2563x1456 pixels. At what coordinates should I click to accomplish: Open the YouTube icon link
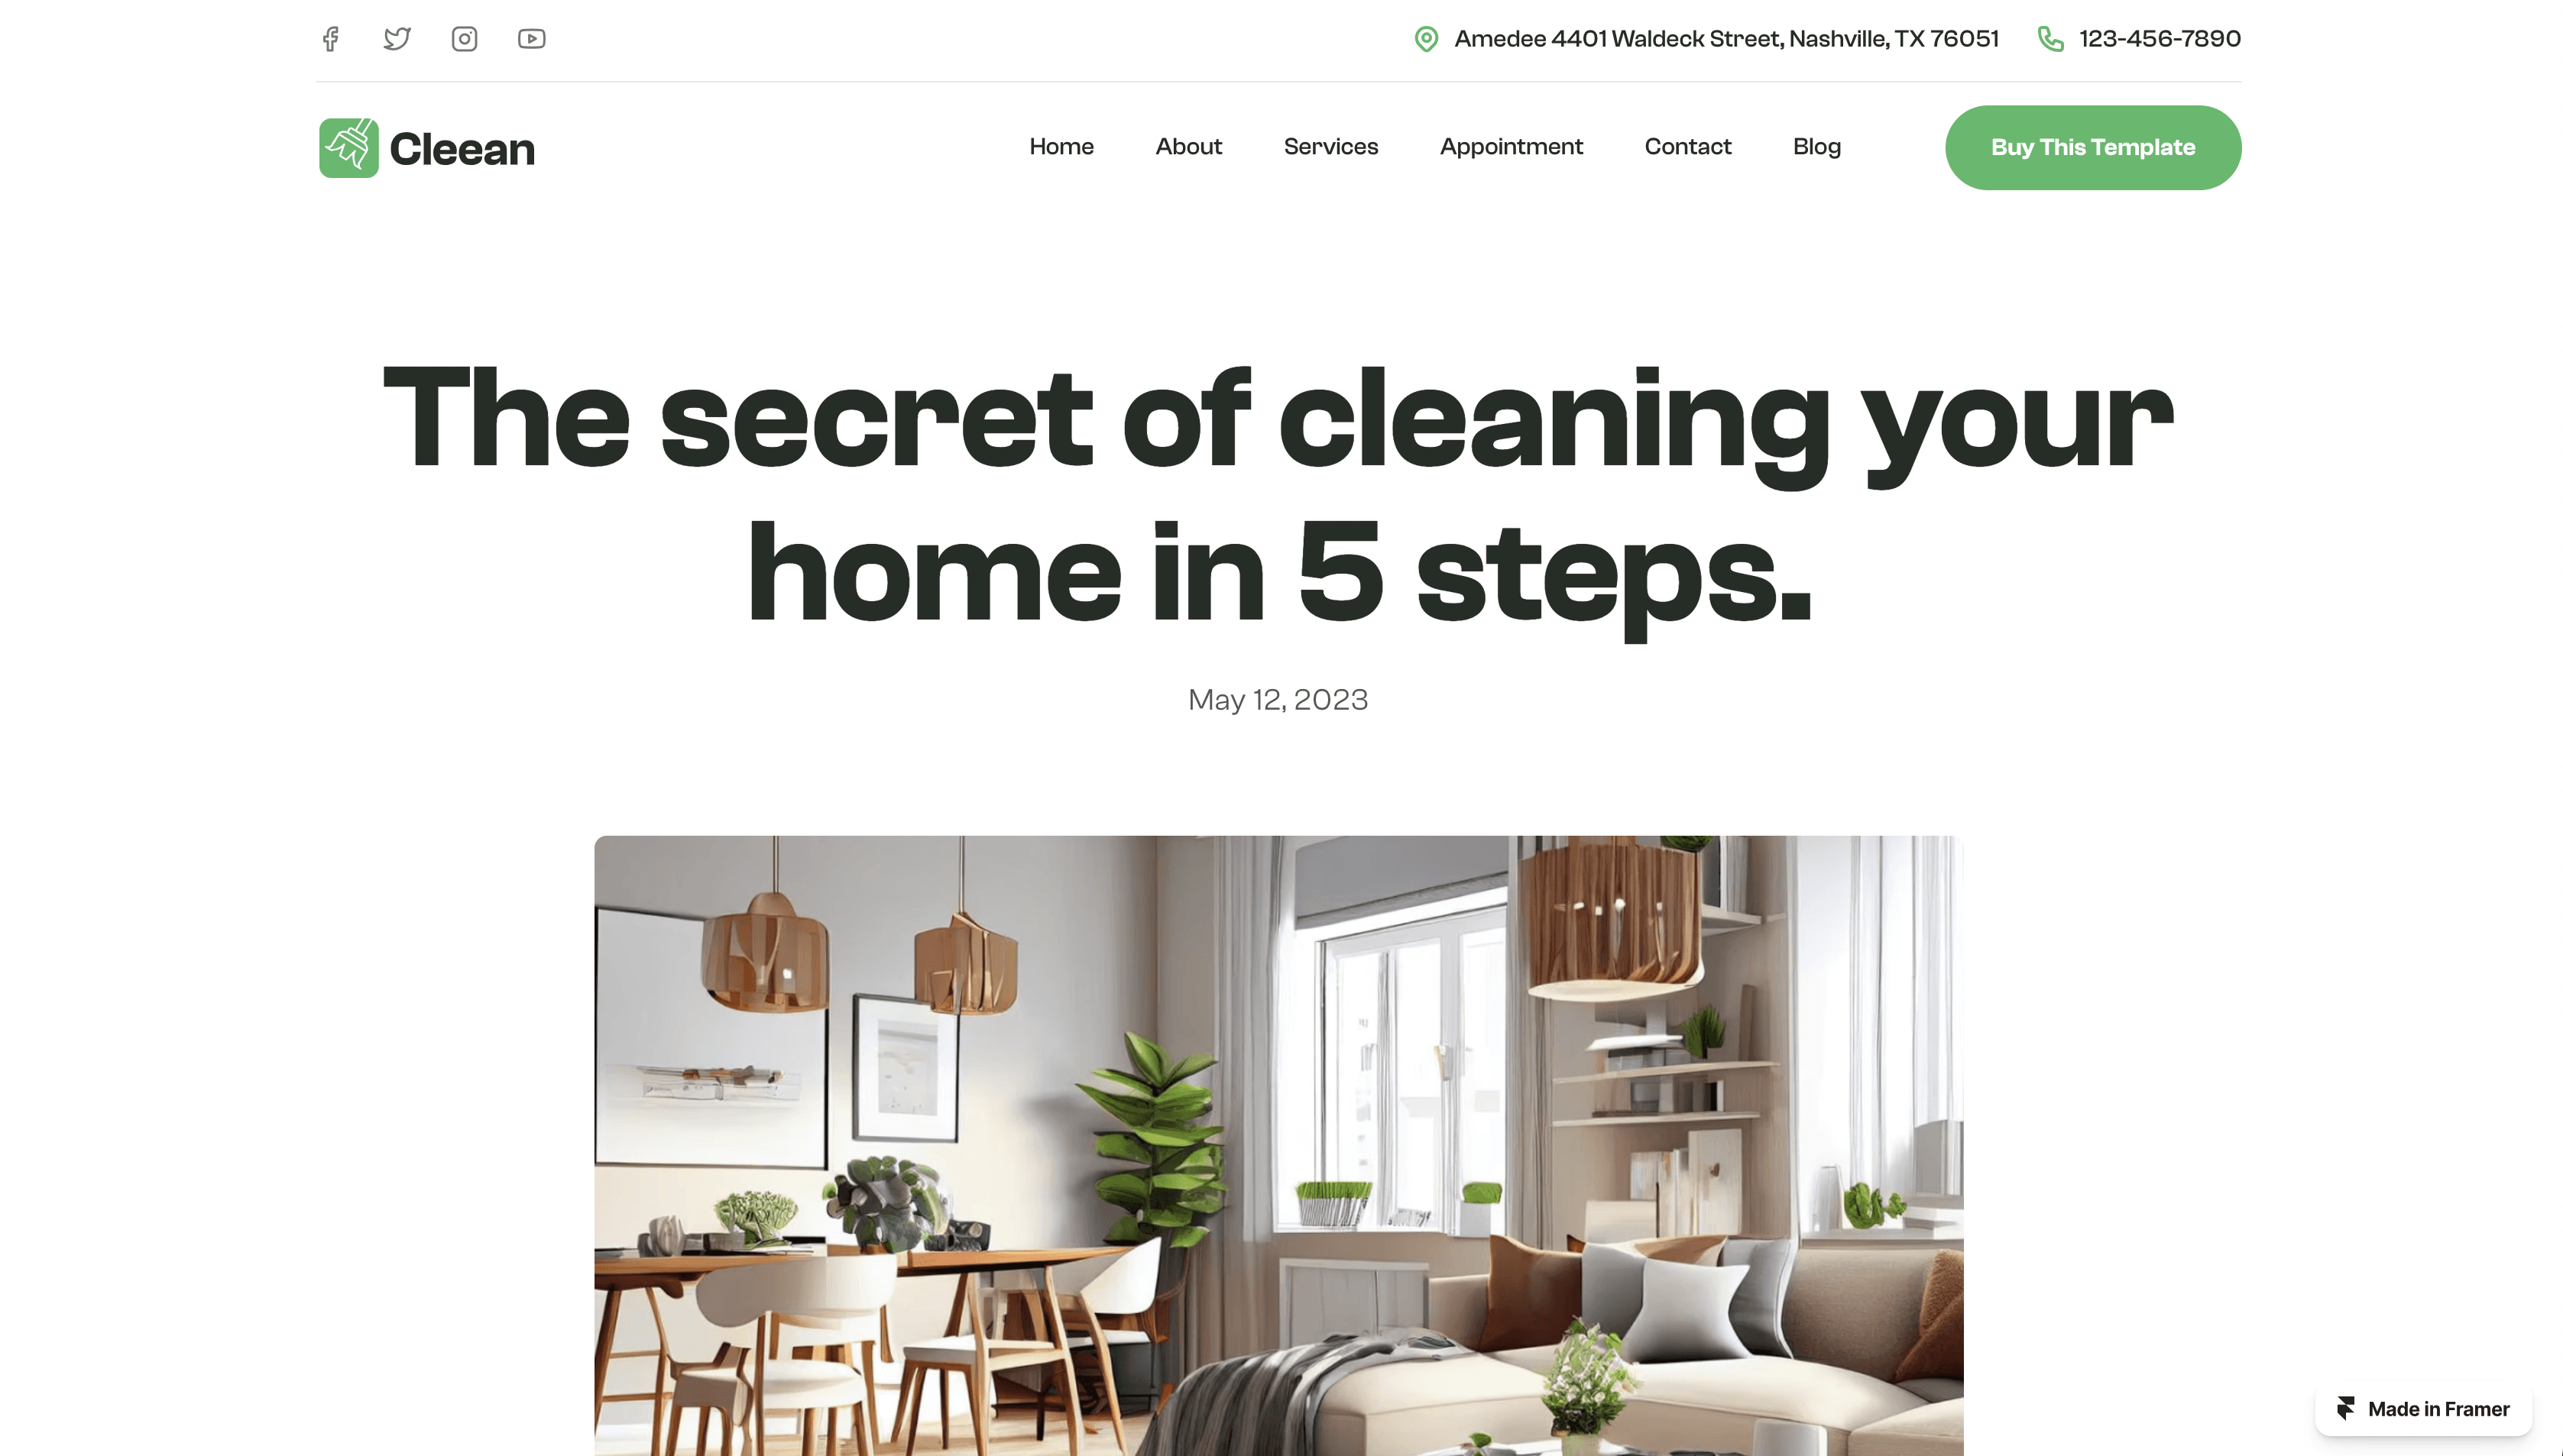point(531,39)
